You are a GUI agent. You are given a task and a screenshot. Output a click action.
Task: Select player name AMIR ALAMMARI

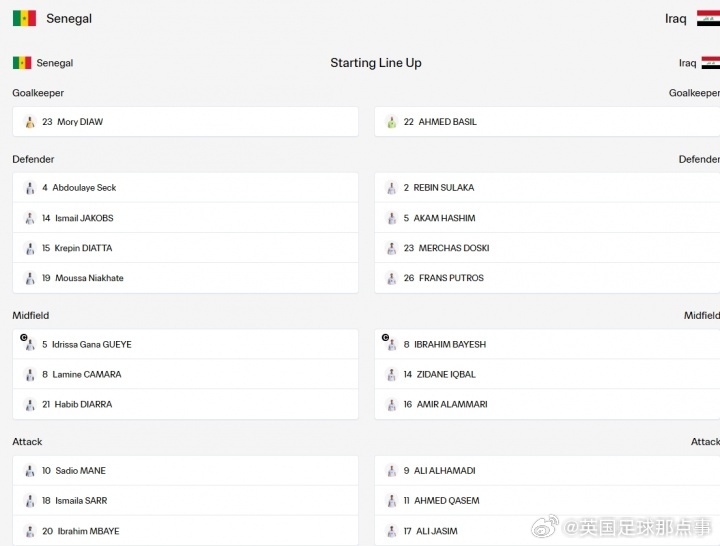tap(452, 405)
